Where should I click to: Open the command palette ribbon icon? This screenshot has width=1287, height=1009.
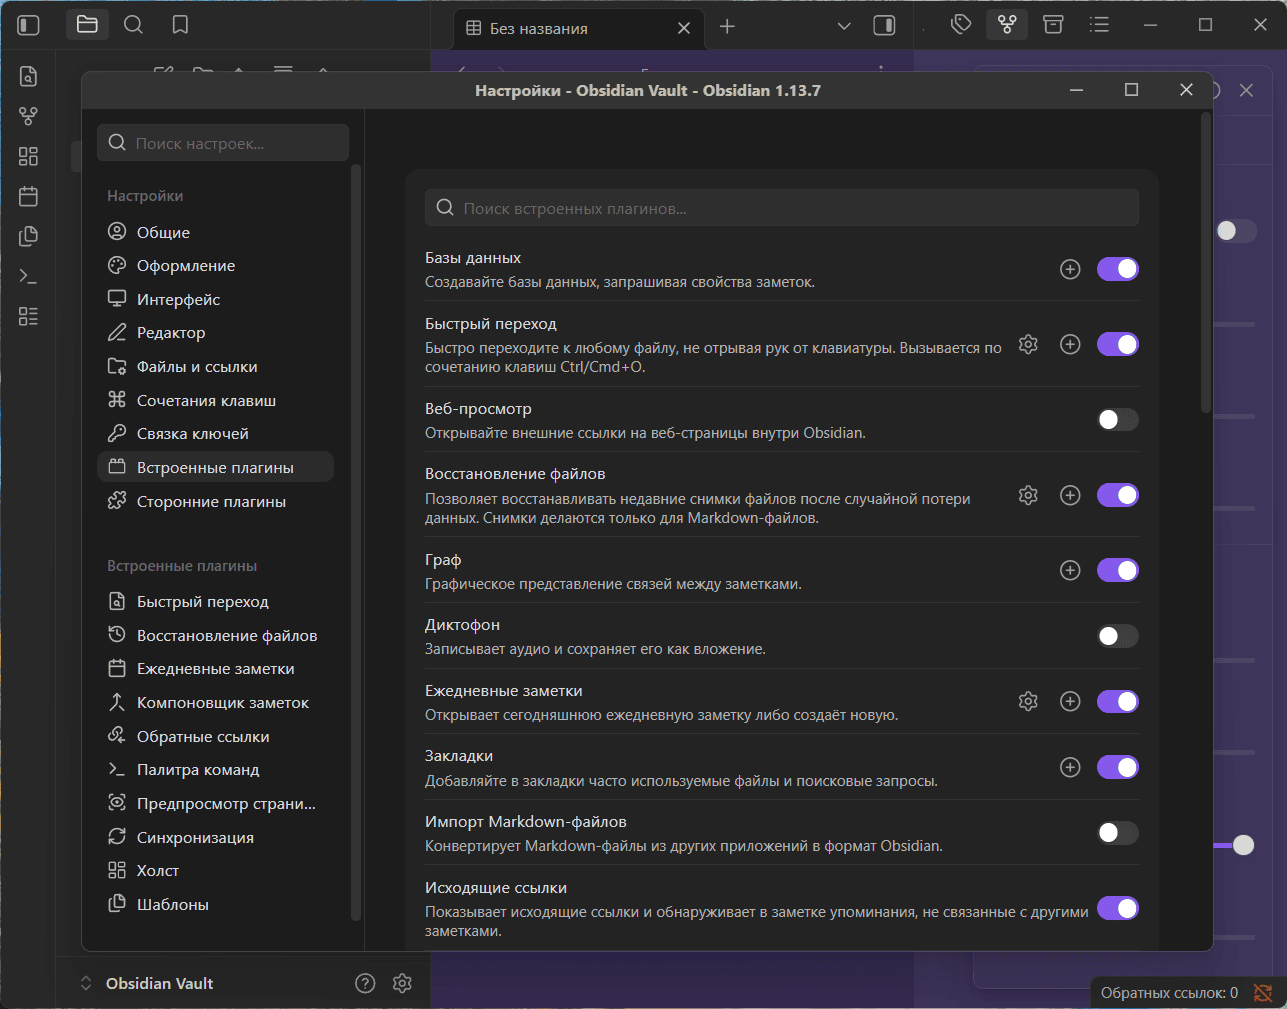[29, 276]
